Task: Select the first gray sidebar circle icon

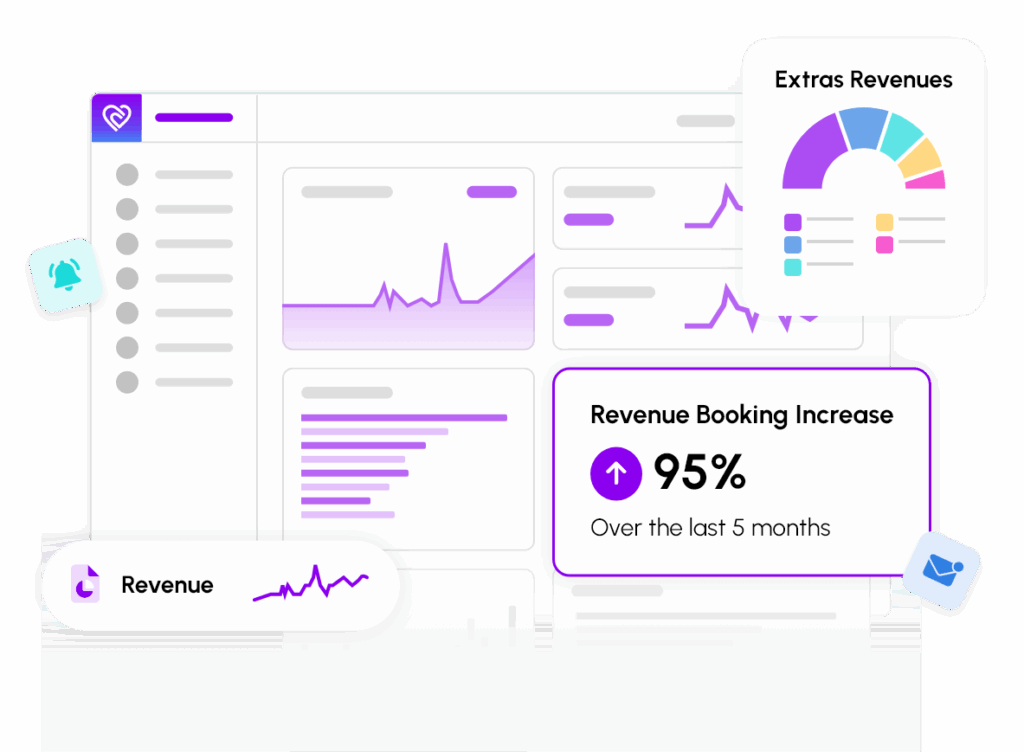Action: pos(127,175)
